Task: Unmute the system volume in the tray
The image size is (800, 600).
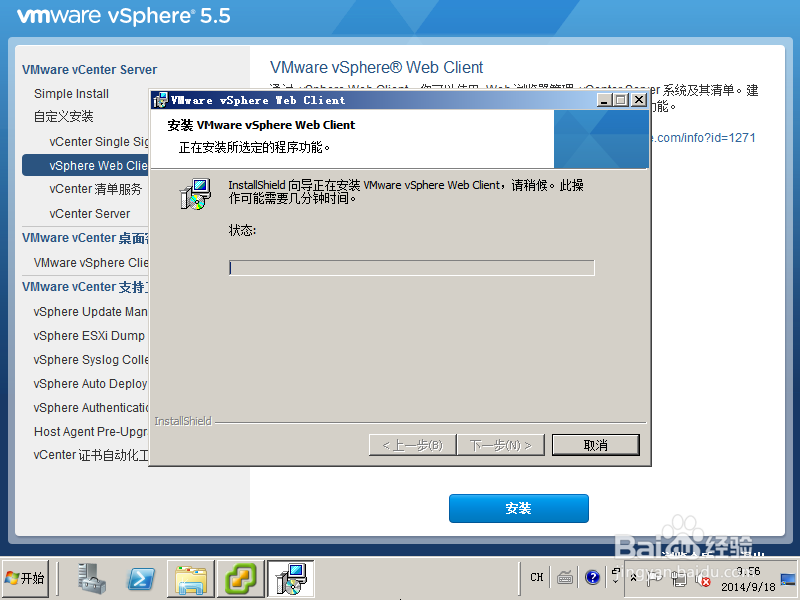Action: click(x=705, y=578)
